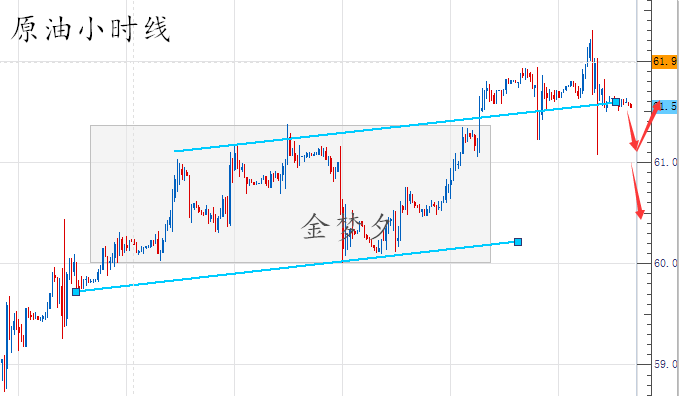Image resolution: width=679 pixels, height=396 pixels.
Task: Click the red down arrow starting from current price
Action: [x=632, y=129]
